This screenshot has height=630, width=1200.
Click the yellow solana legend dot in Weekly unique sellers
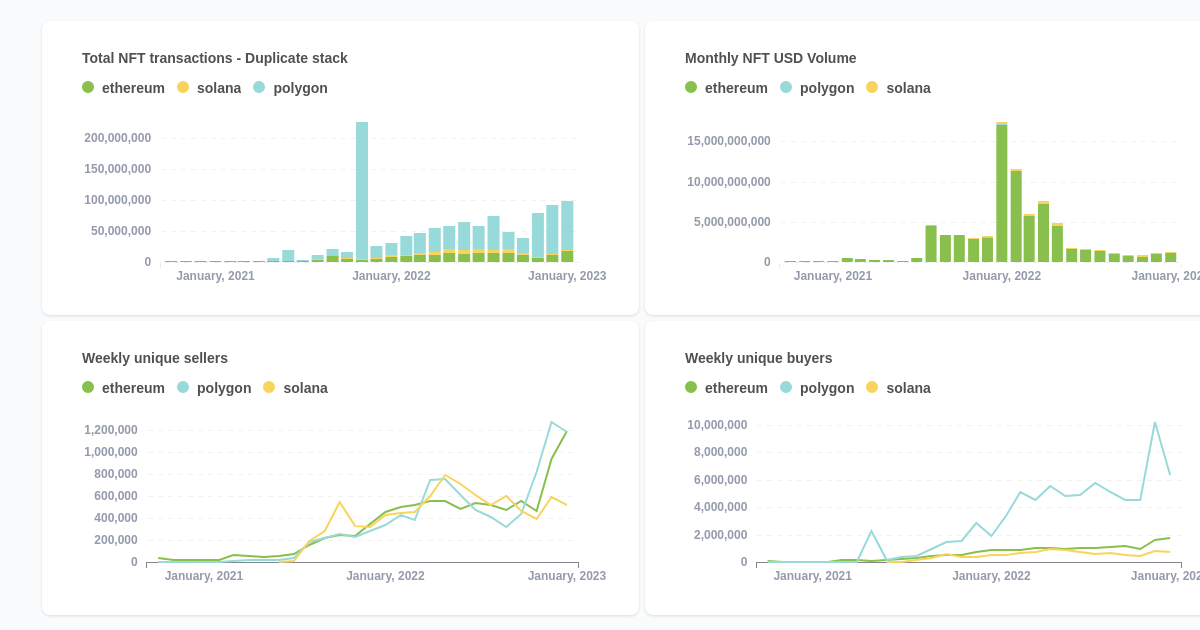(268, 388)
